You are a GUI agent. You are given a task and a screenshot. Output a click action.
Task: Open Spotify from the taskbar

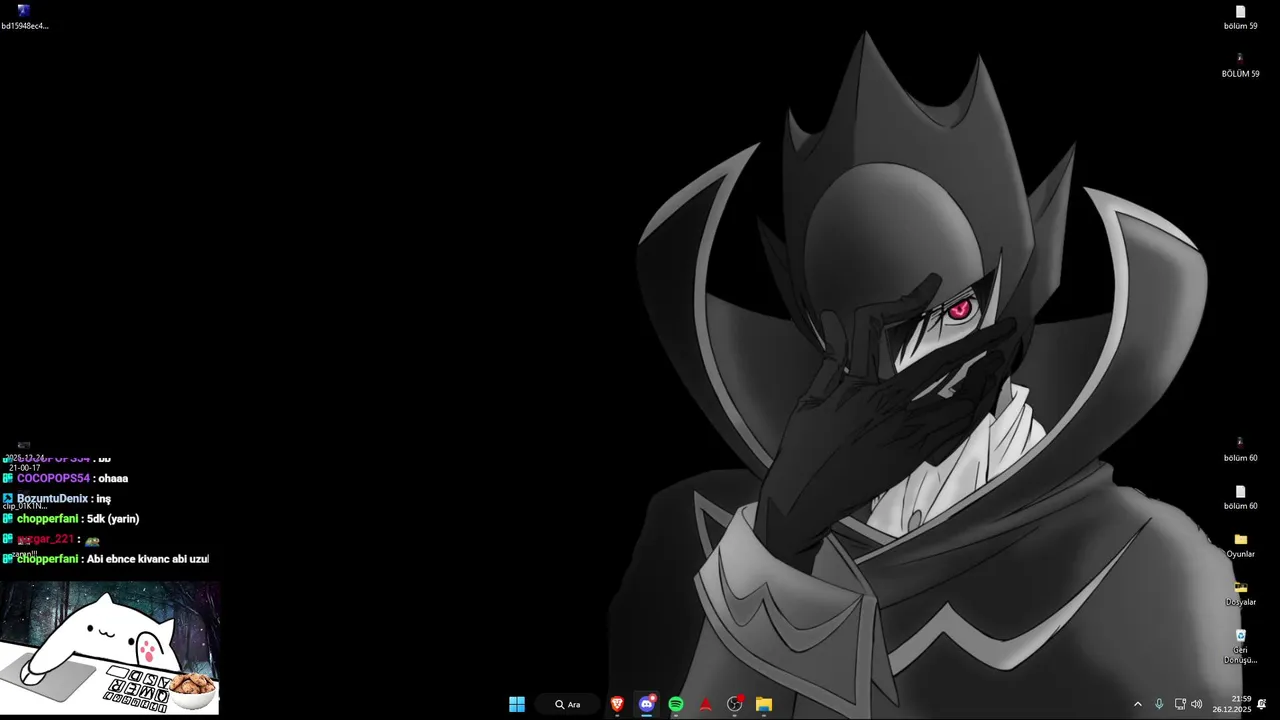tap(676, 704)
